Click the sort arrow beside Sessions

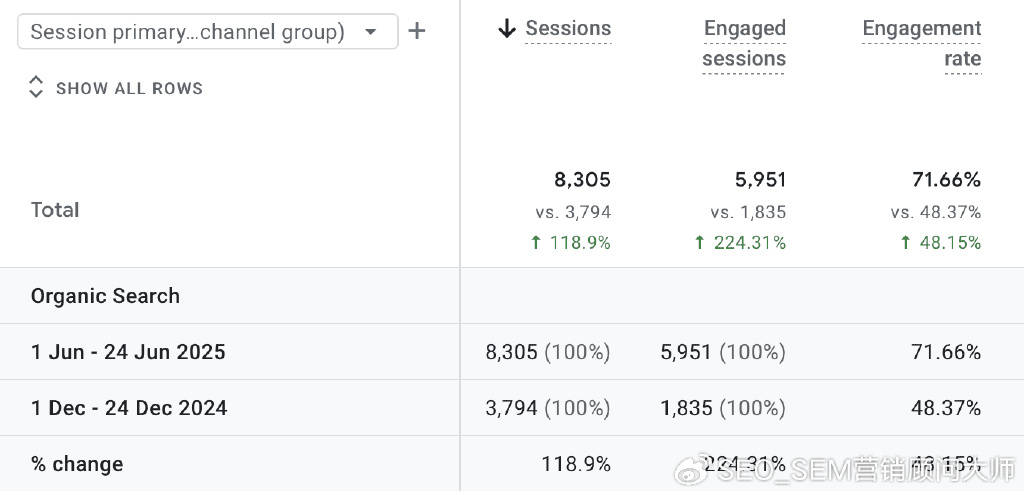(x=507, y=29)
